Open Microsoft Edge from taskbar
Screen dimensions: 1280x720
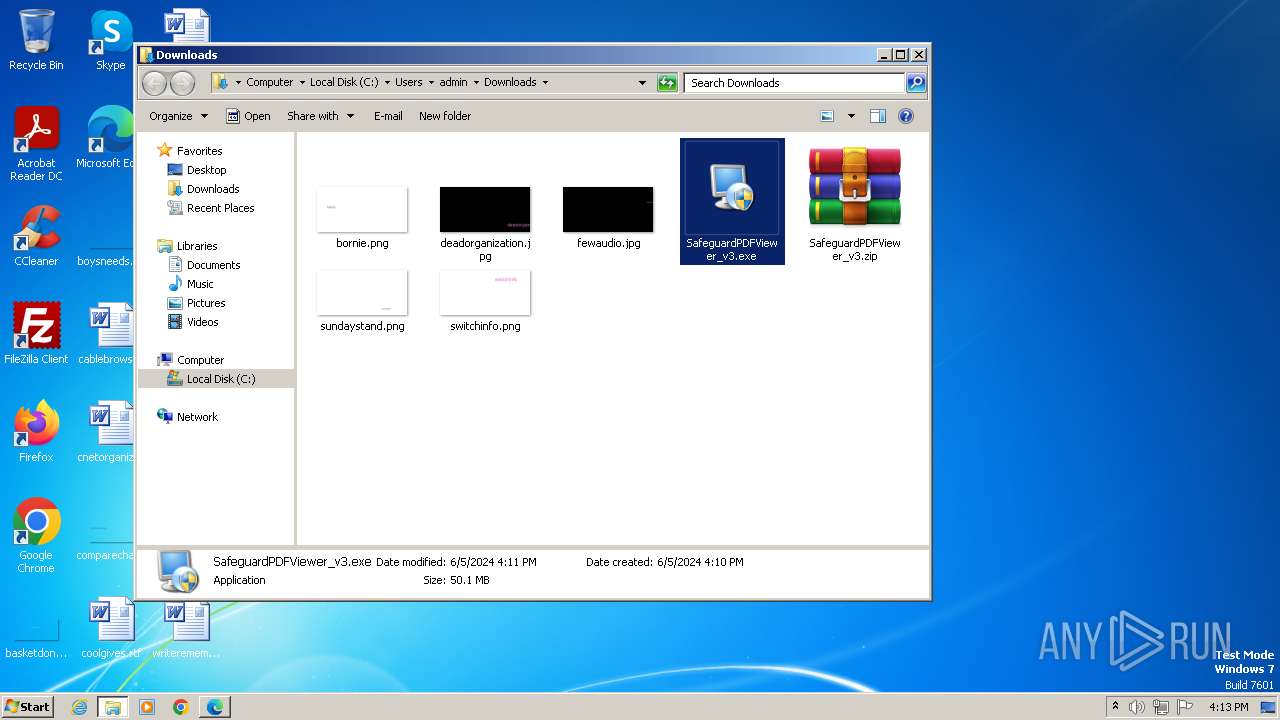point(215,707)
